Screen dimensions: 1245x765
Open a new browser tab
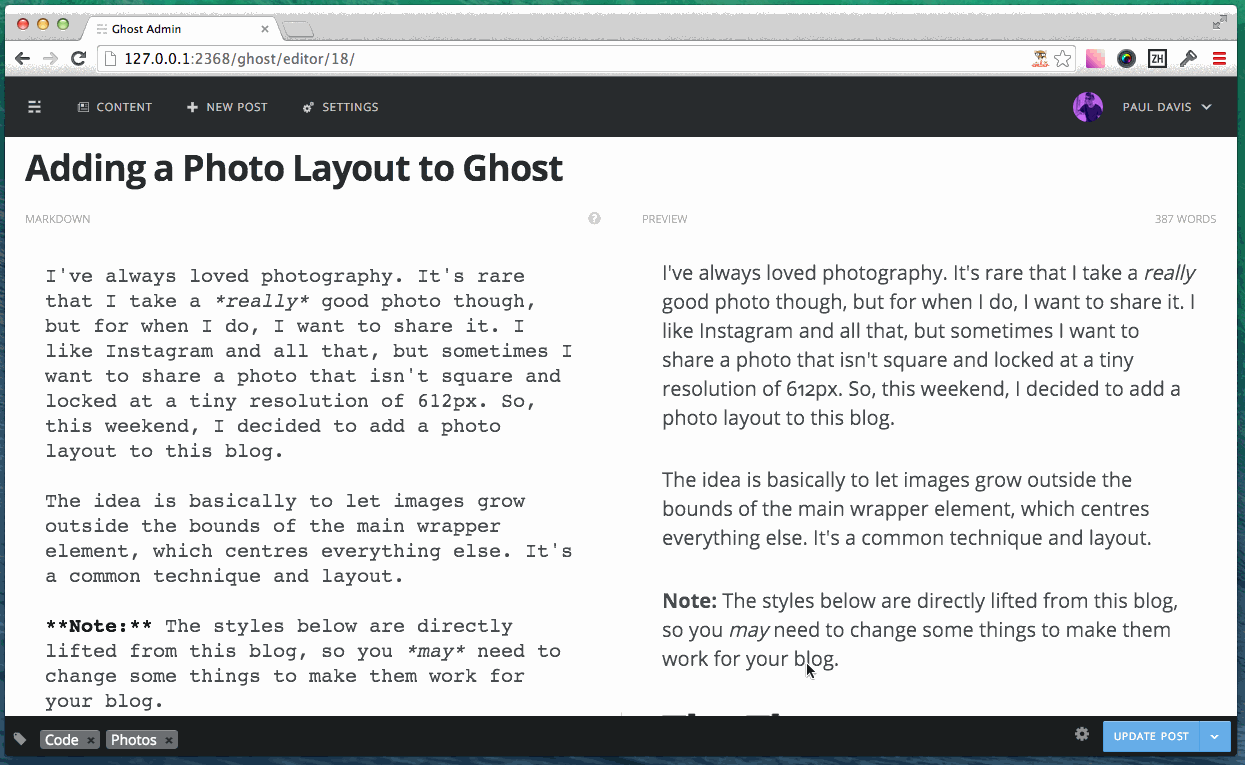298,30
